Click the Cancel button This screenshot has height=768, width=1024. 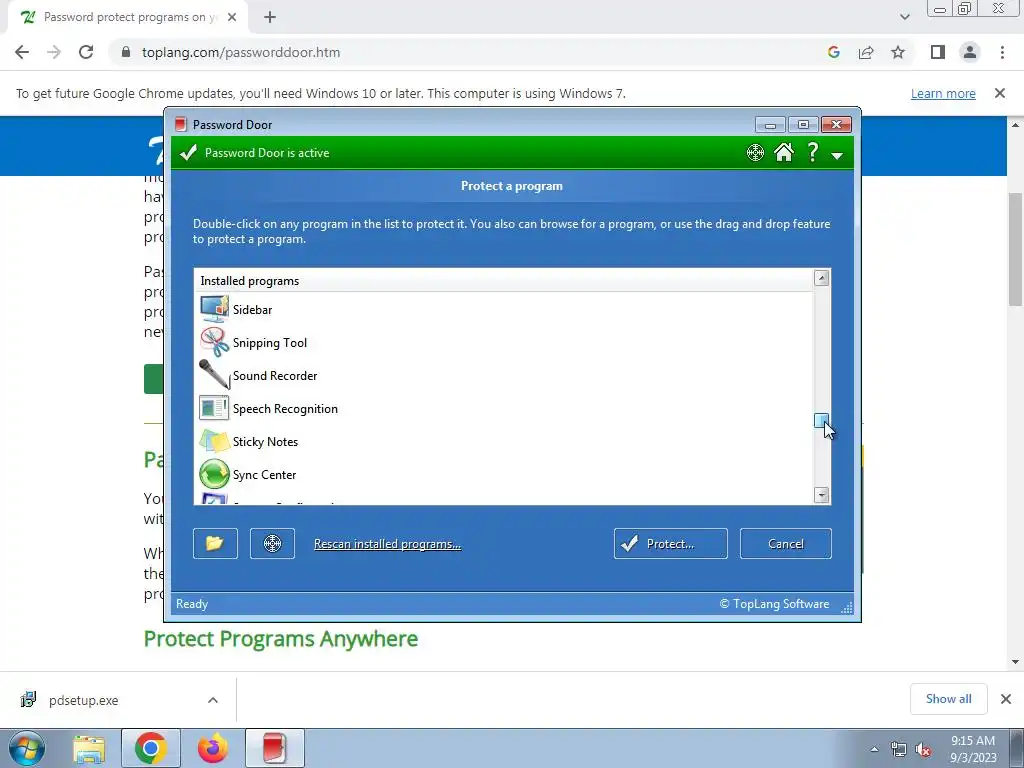coord(786,543)
